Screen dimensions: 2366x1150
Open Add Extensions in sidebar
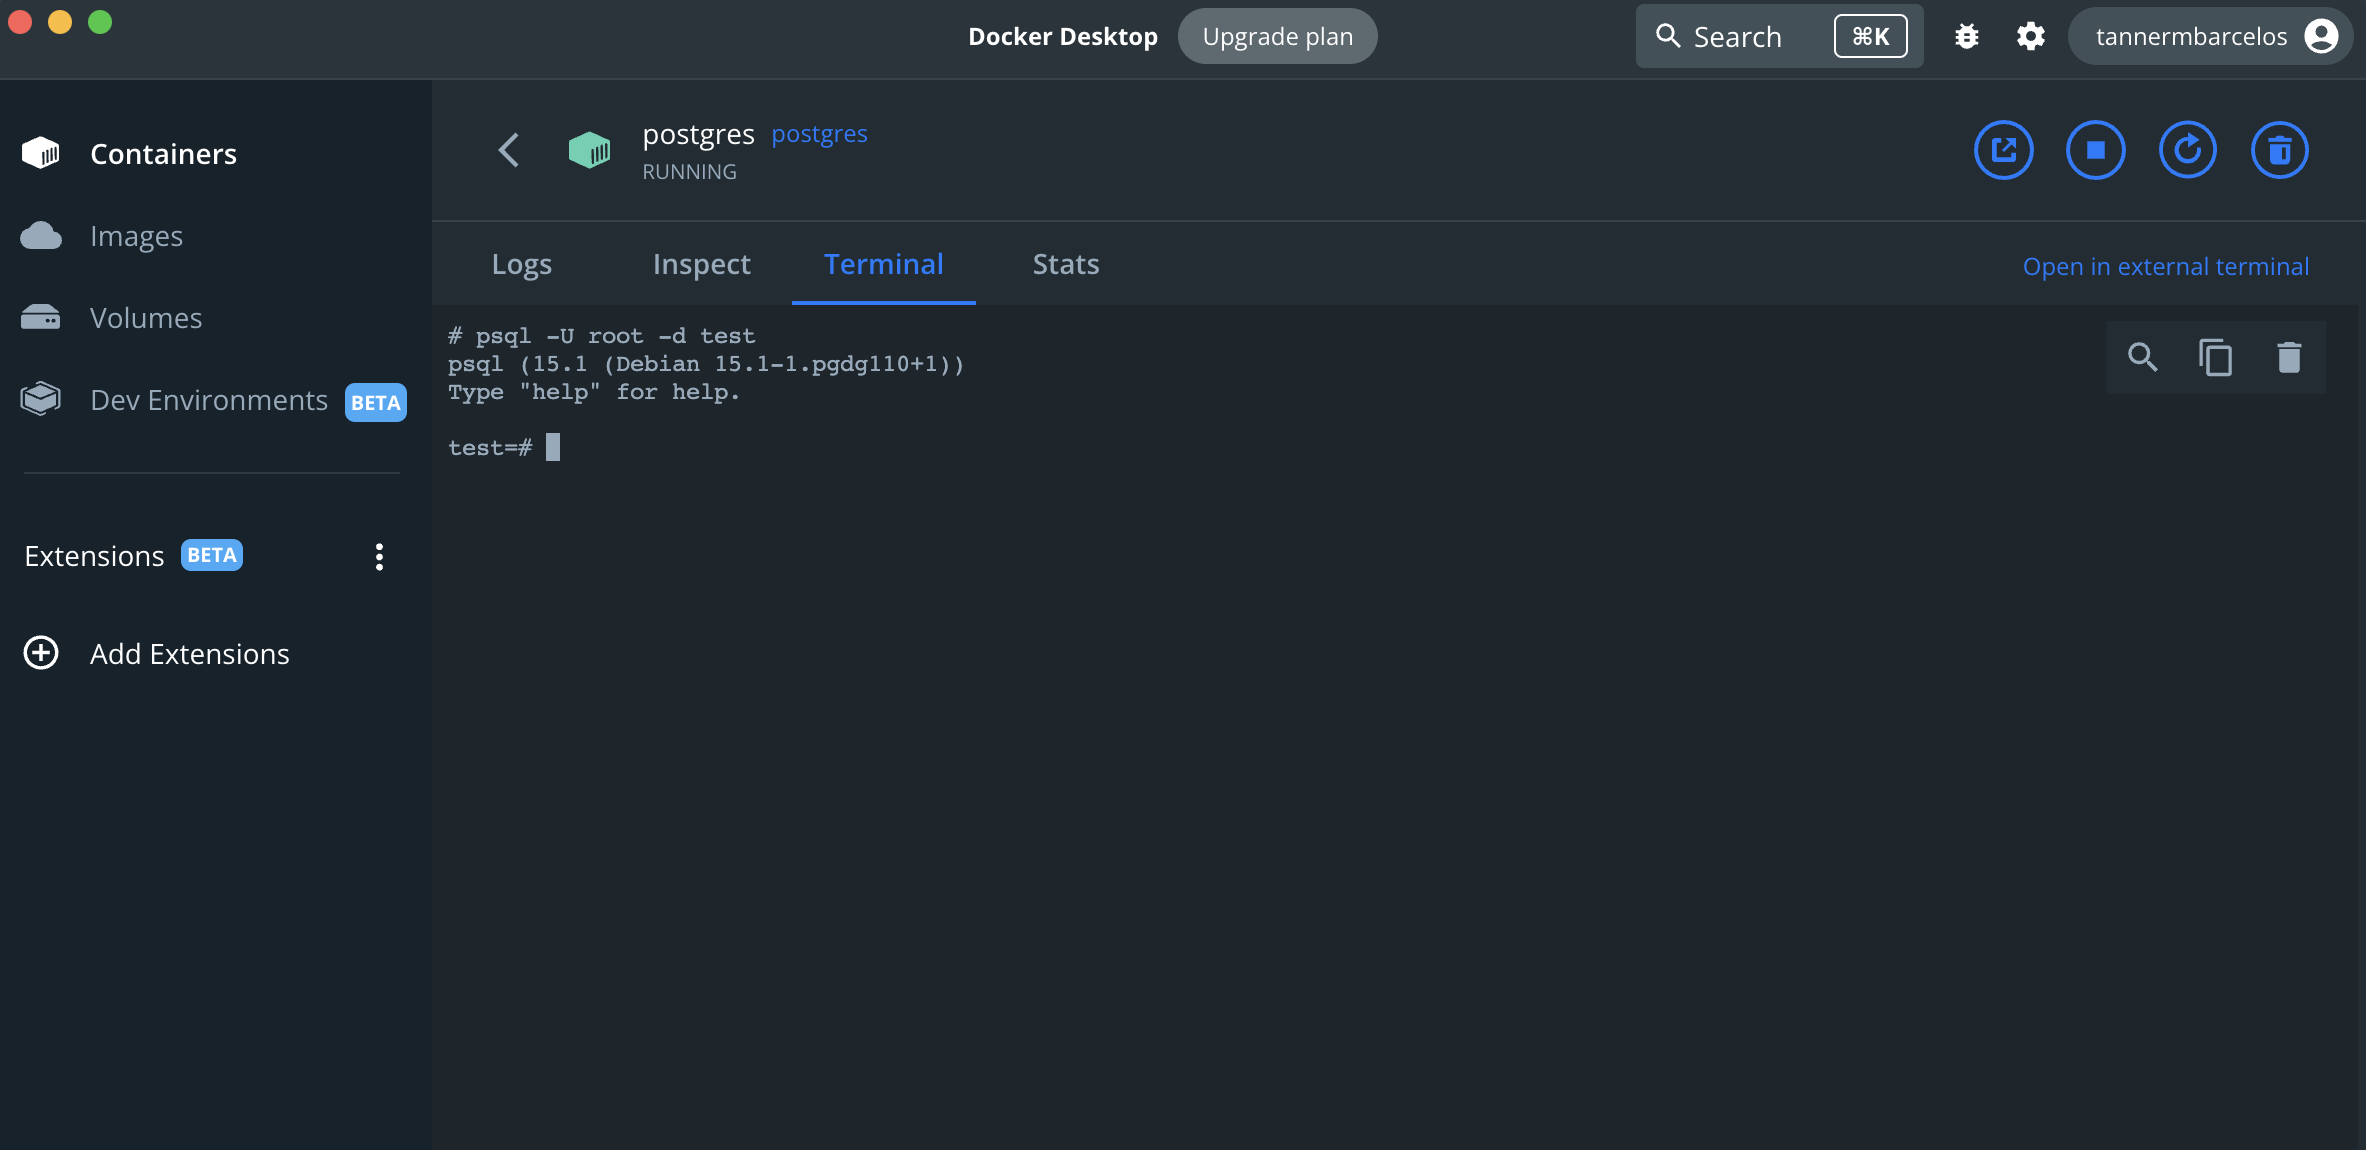click(x=189, y=654)
